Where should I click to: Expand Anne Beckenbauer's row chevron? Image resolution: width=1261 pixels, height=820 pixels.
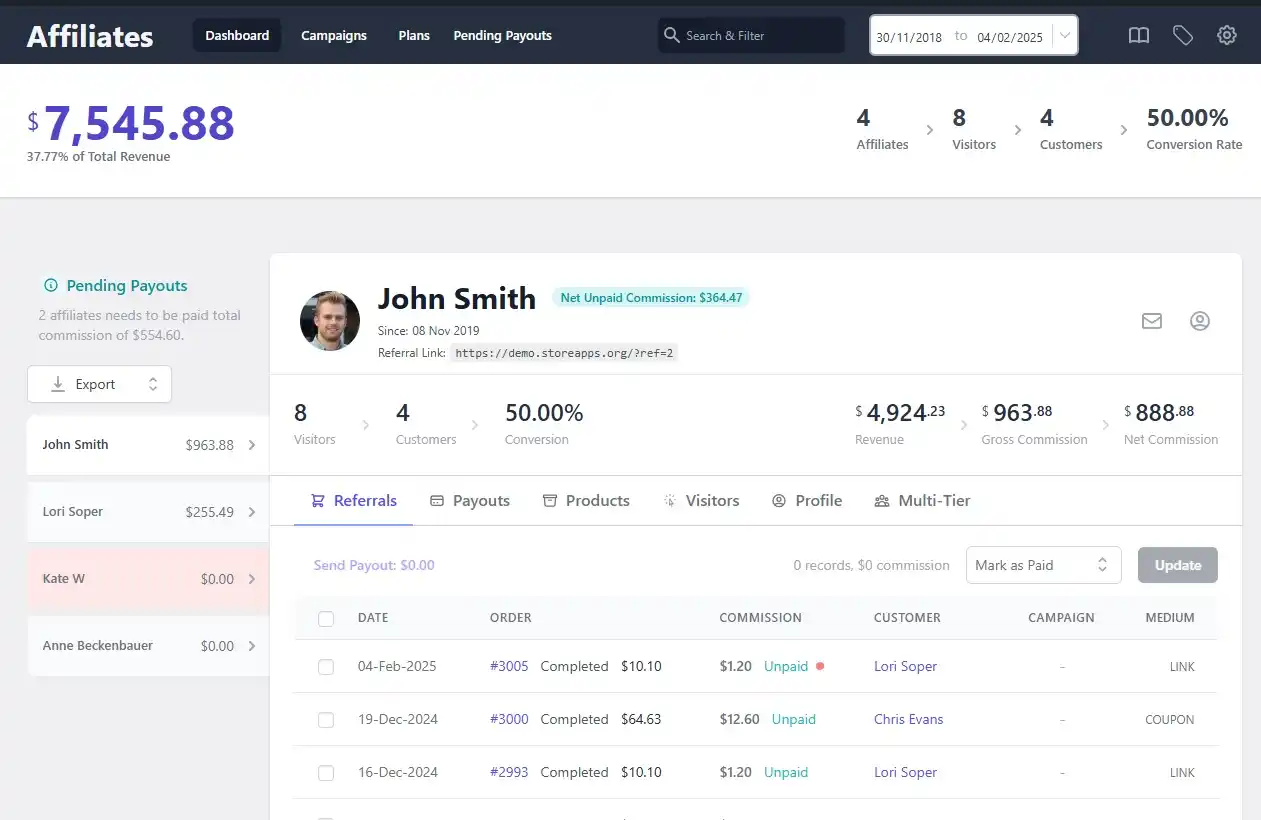tap(252, 646)
